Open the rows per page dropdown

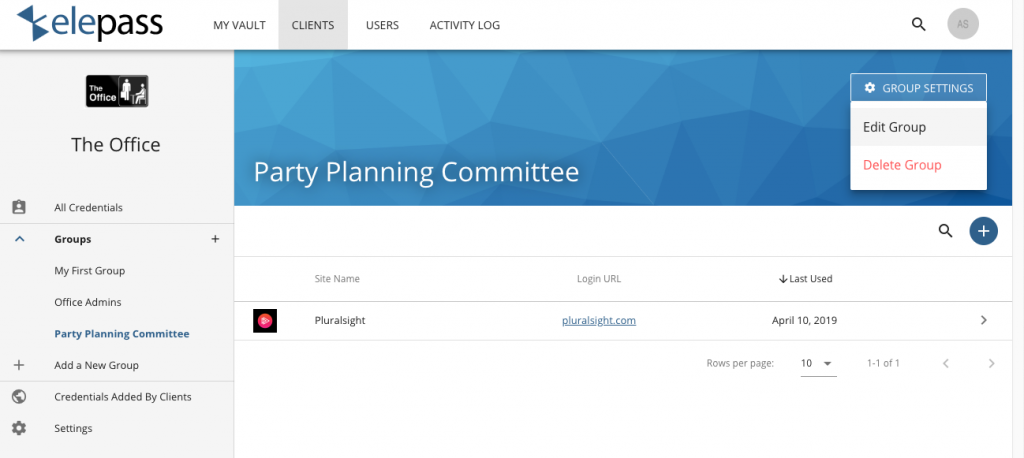point(818,363)
